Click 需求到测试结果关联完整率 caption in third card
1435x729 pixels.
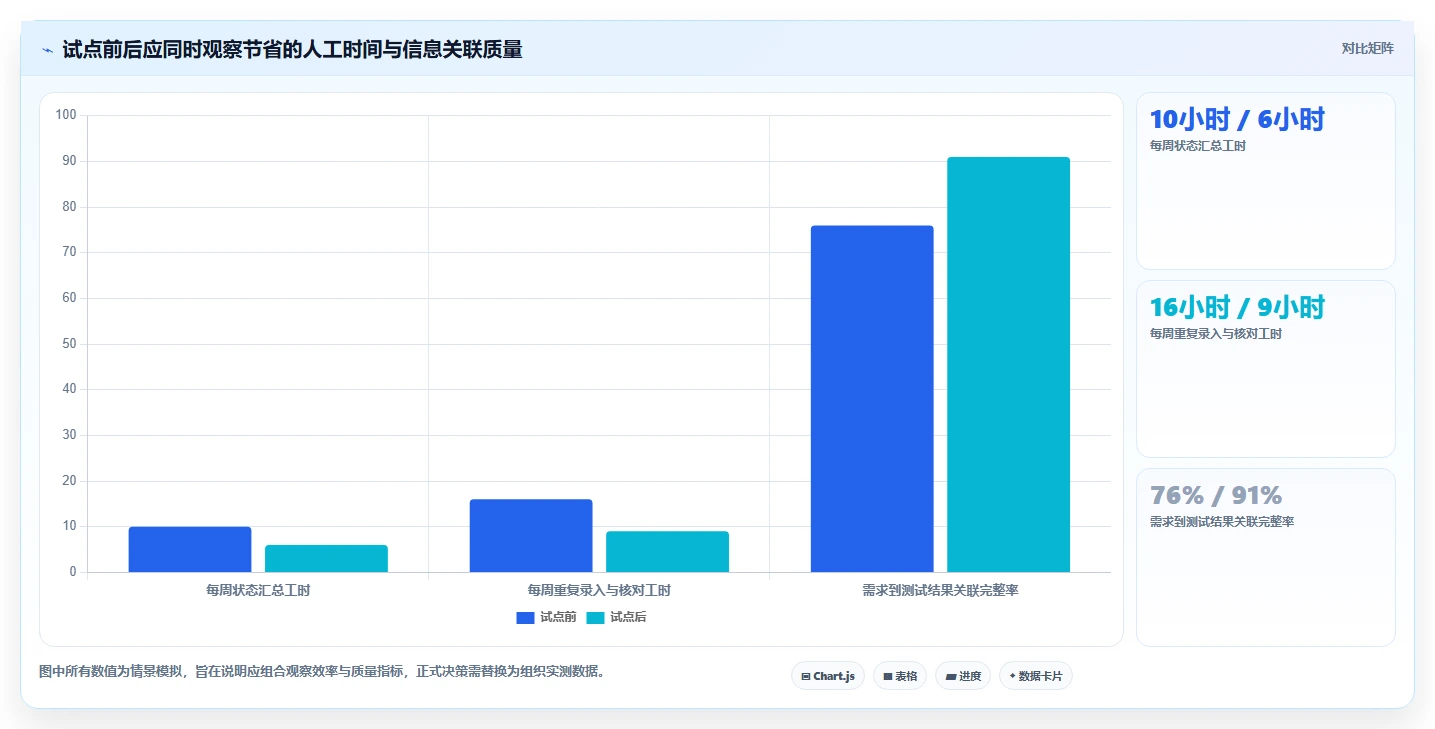pyautogui.click(x=1222, y=522)
